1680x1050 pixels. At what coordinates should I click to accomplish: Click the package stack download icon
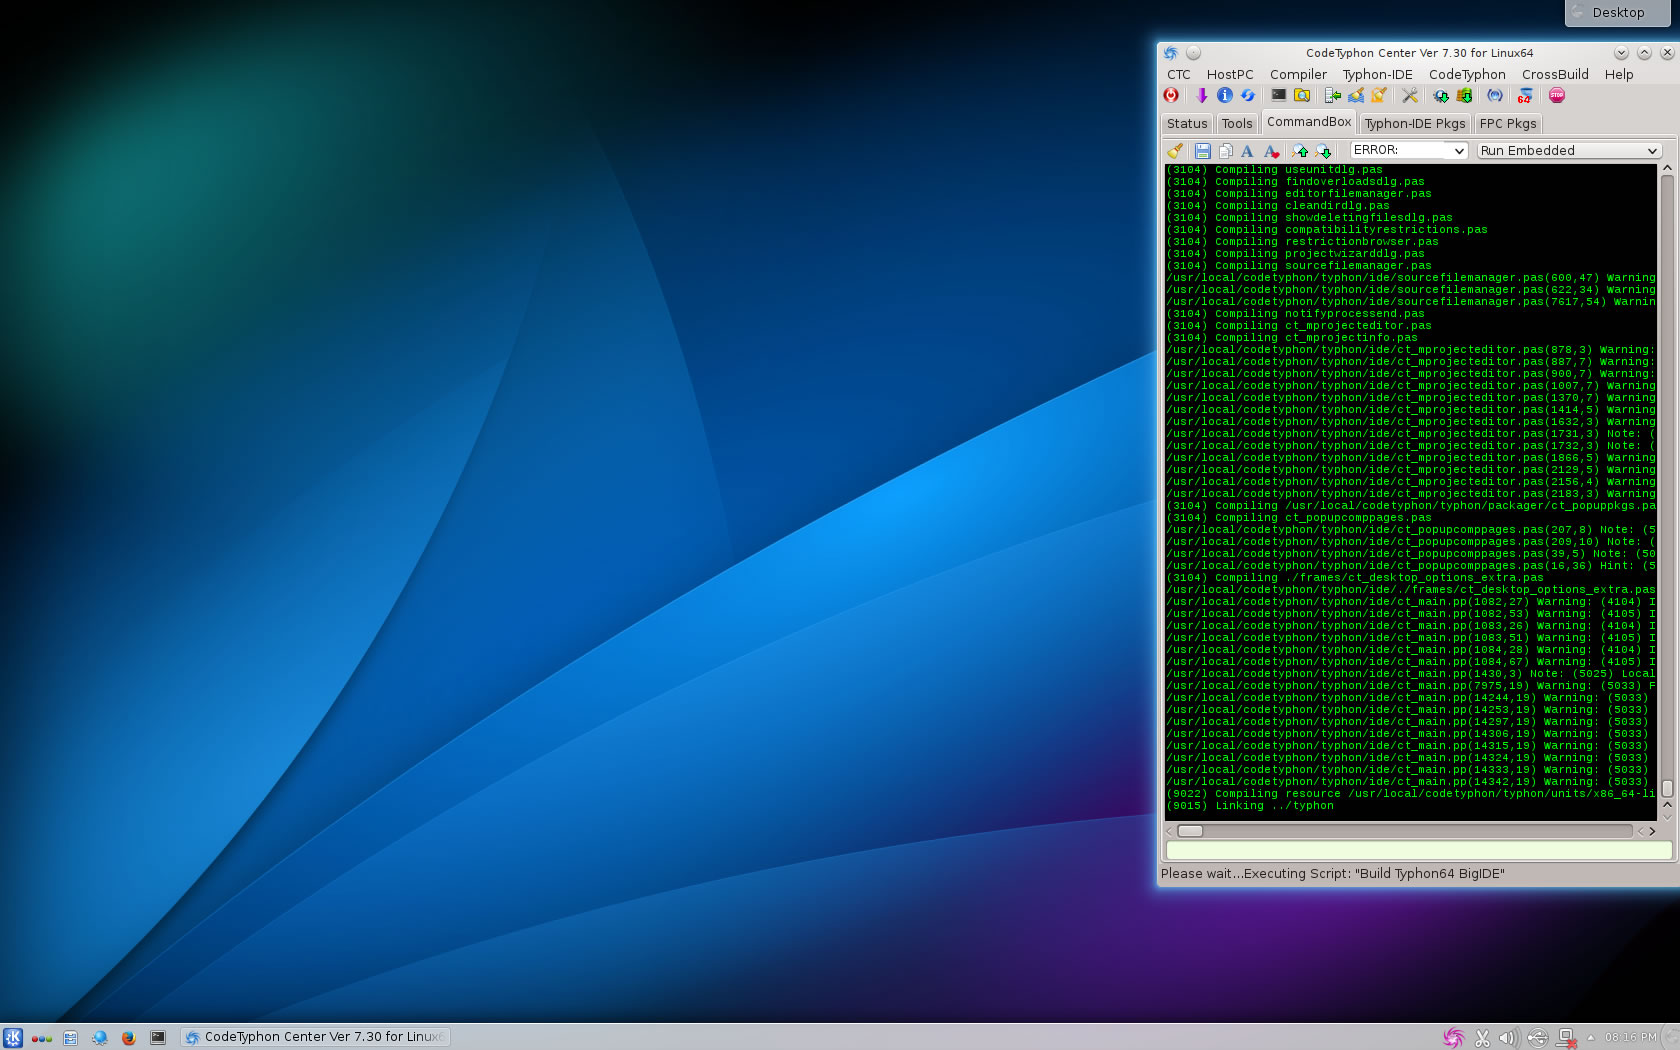coord(1464,96)
